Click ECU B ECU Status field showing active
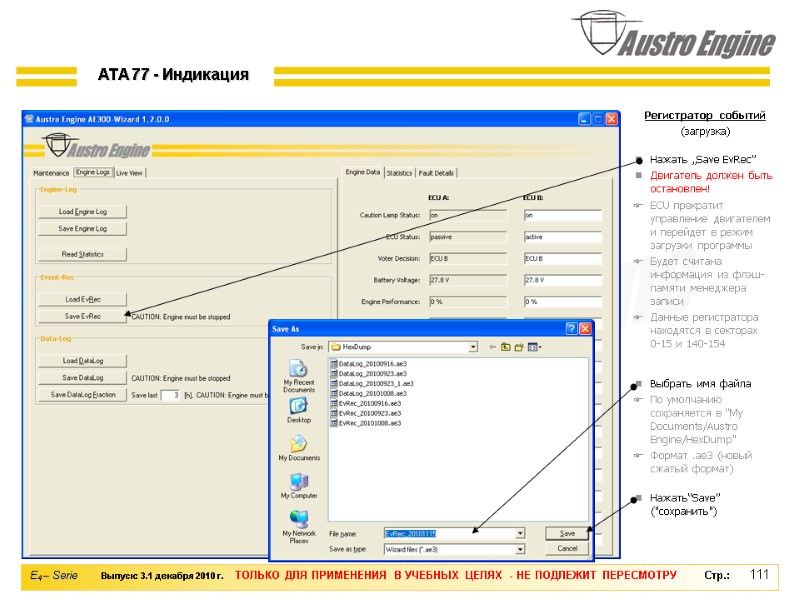Viewport: 800px width, 600px height. point(563,237)
